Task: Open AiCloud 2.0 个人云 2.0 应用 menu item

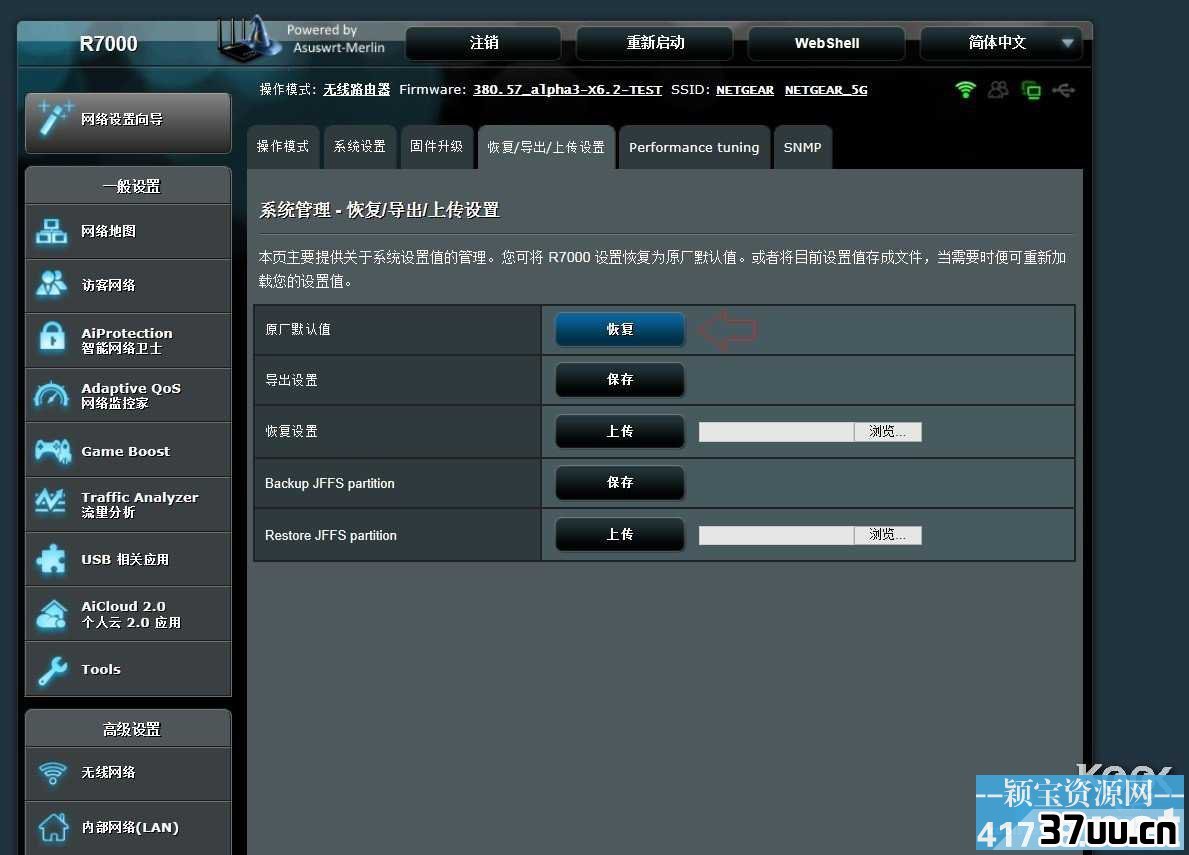Action: tap(128, 614)
